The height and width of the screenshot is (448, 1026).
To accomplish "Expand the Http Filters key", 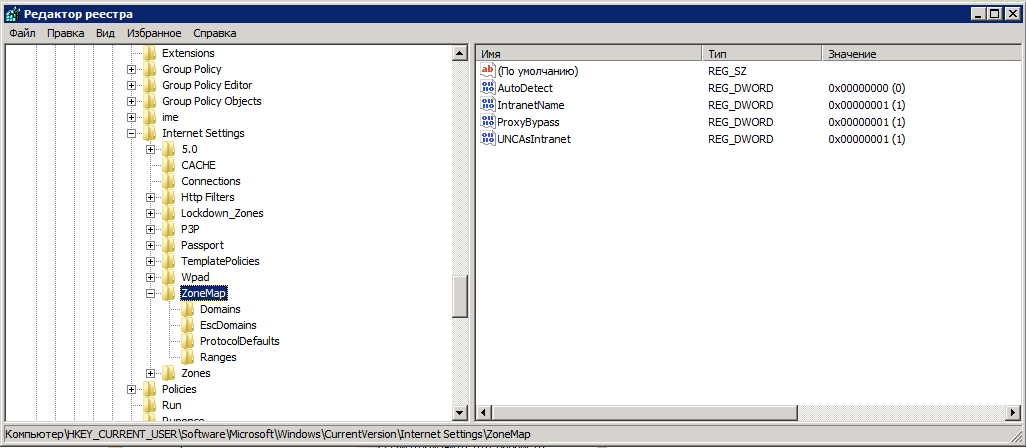I will pyautogui.click(x=150, y=198).
